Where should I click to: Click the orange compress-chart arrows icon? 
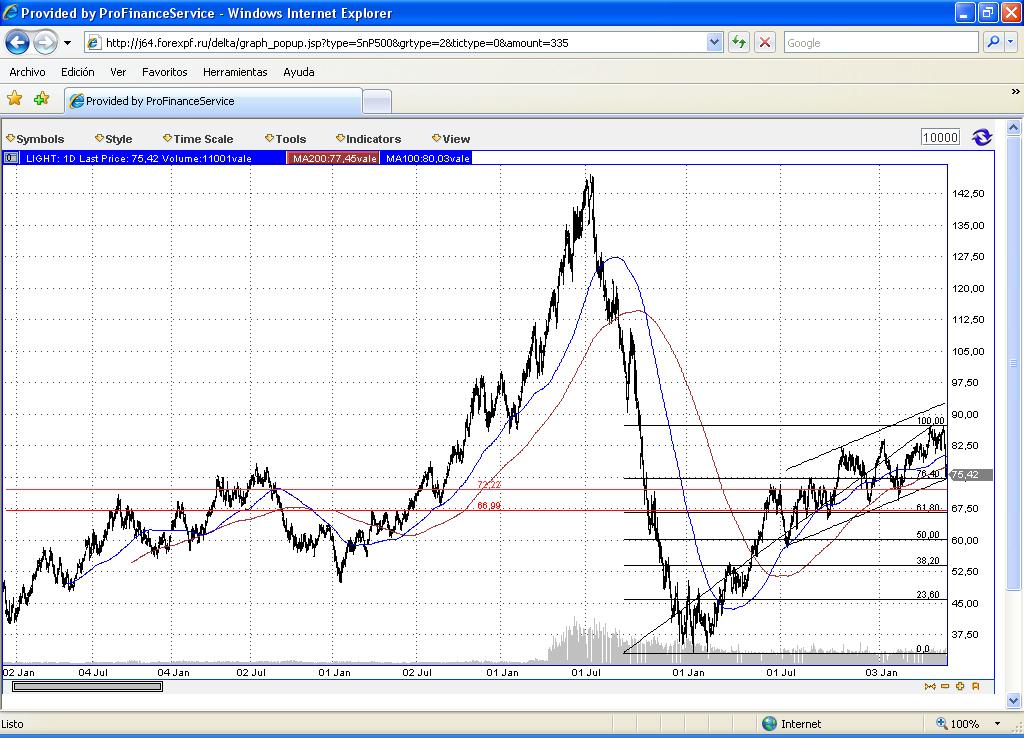930,686
